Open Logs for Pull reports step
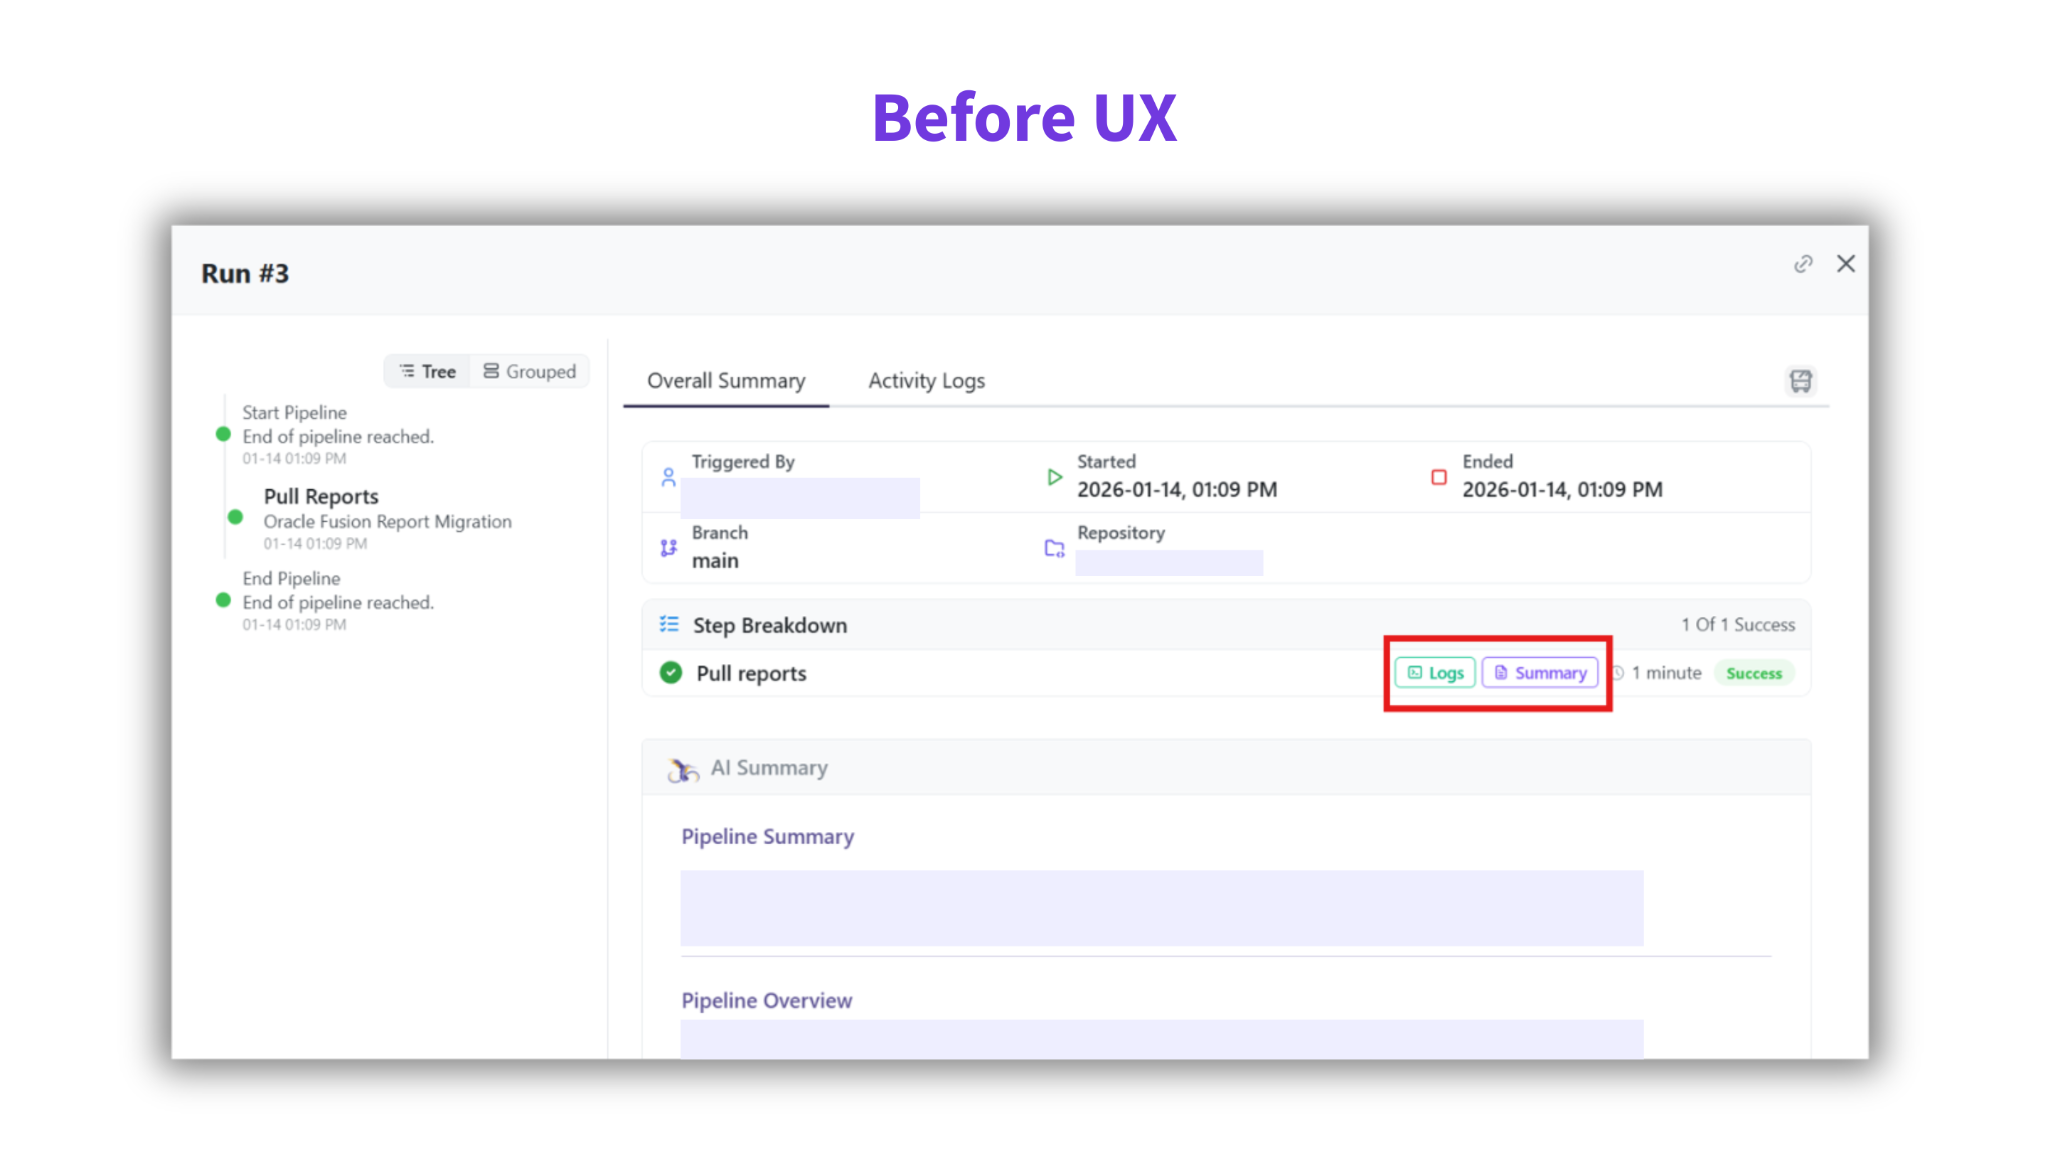2048x1152 pixels. (x=1435, y=673)
